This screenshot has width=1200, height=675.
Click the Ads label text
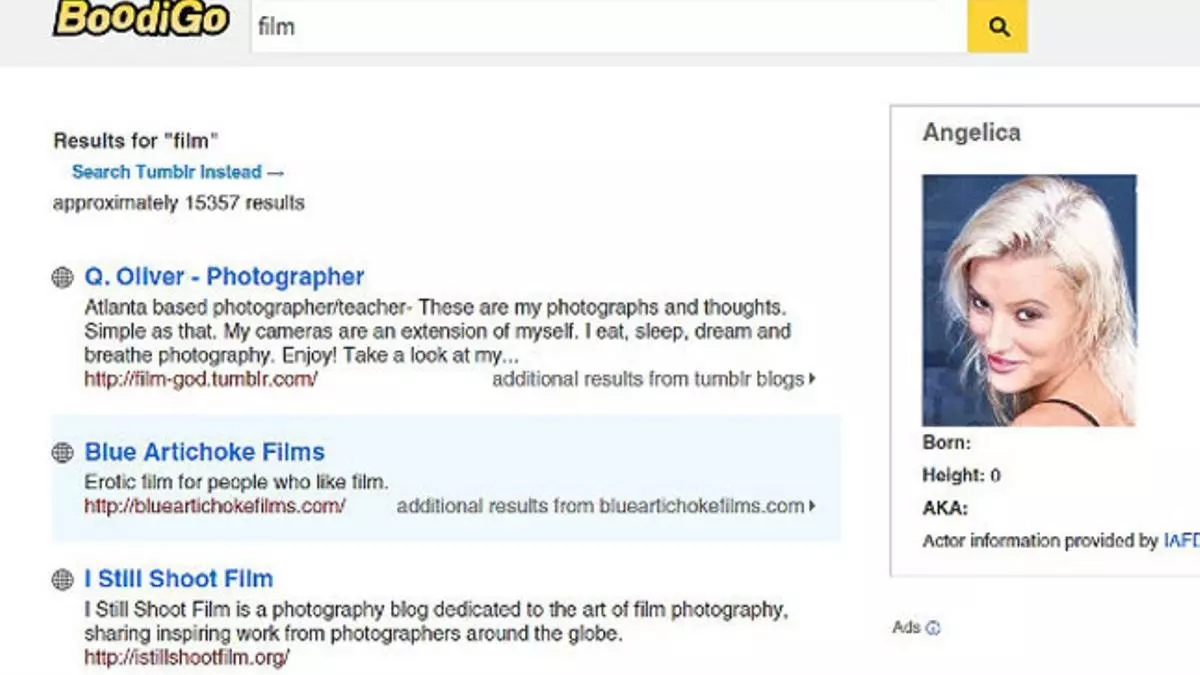click(x=905, y=628)
